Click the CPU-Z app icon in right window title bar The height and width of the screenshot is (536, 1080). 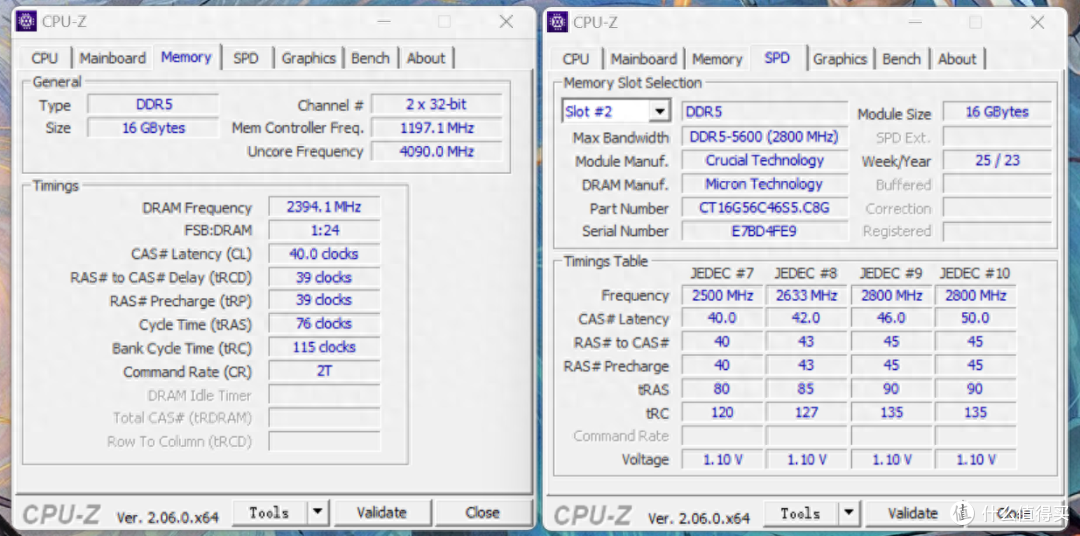(557, 22)
